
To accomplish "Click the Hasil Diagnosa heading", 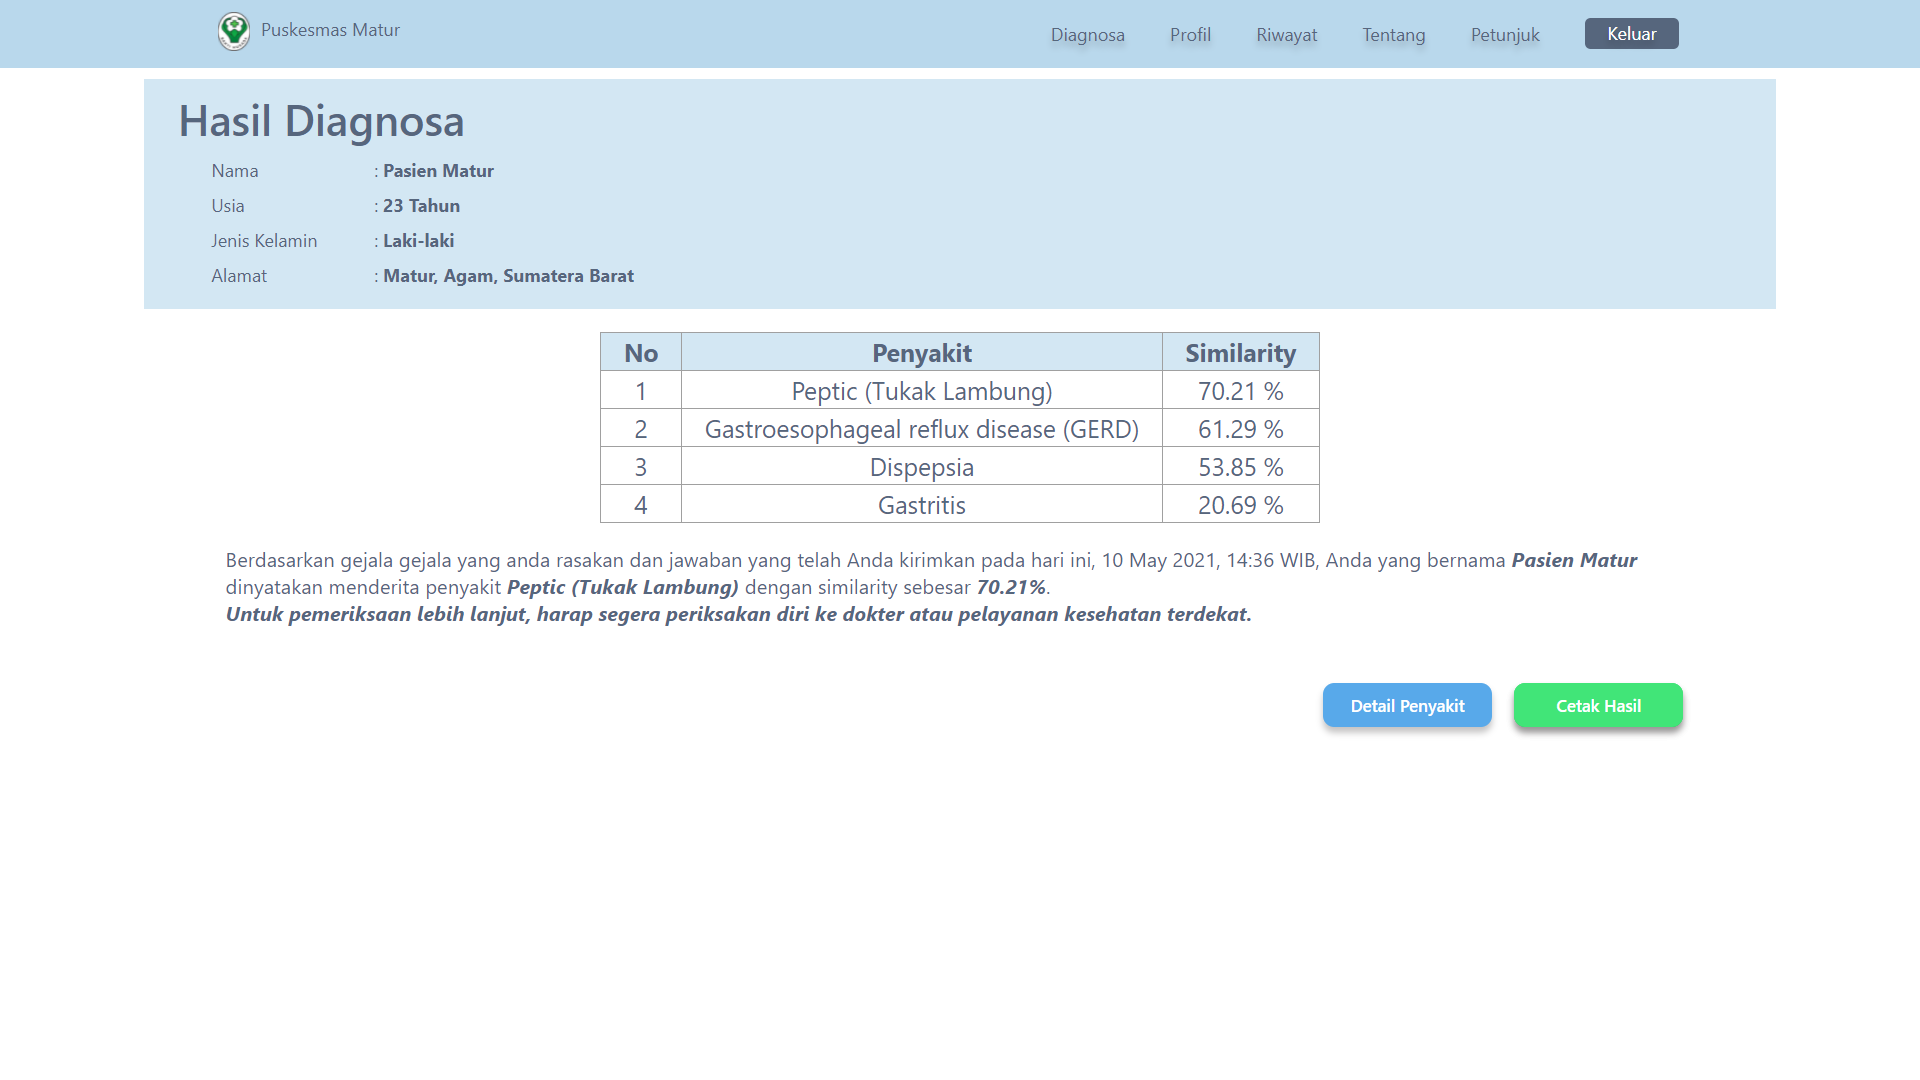I will pos(321,121).
